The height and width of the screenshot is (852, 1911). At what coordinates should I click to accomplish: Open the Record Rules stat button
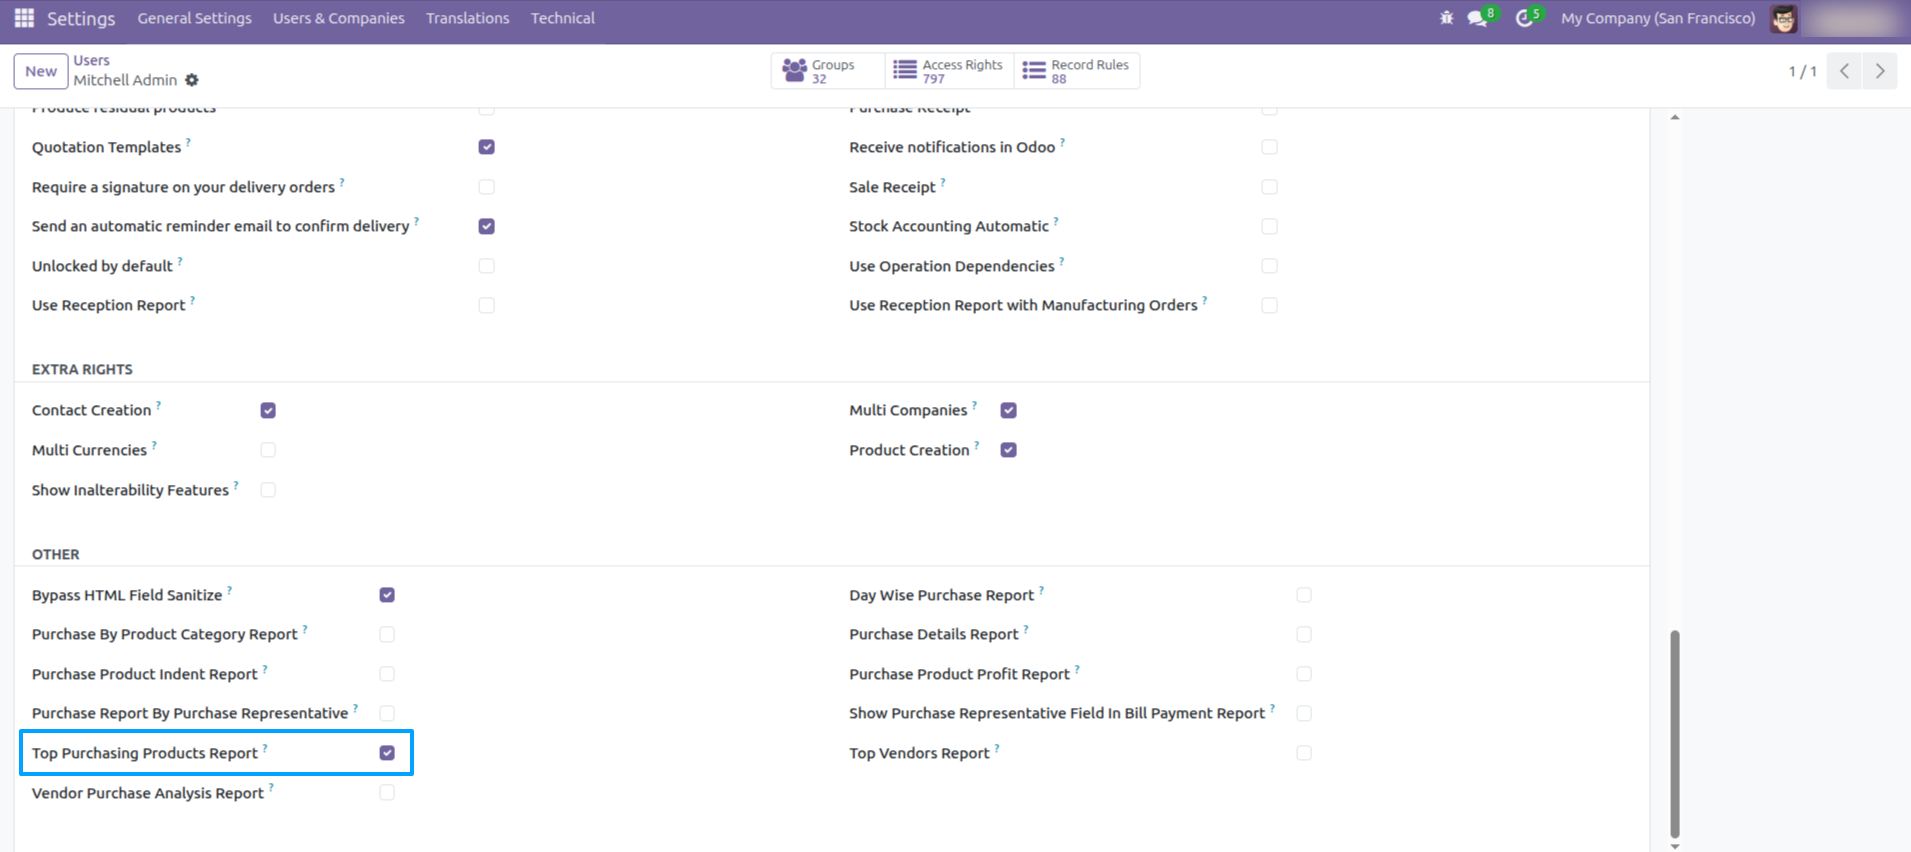pos(1077,71)
